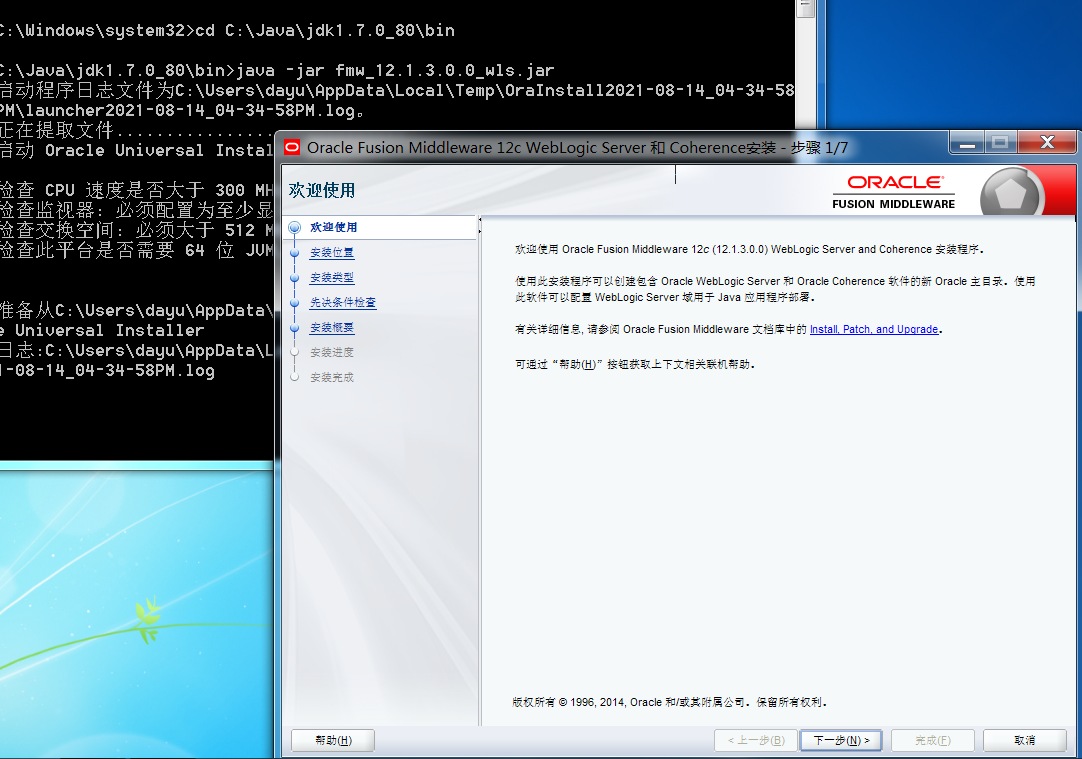
Task: Maximize the Oracle installer window
Action: coord(1001,143)
